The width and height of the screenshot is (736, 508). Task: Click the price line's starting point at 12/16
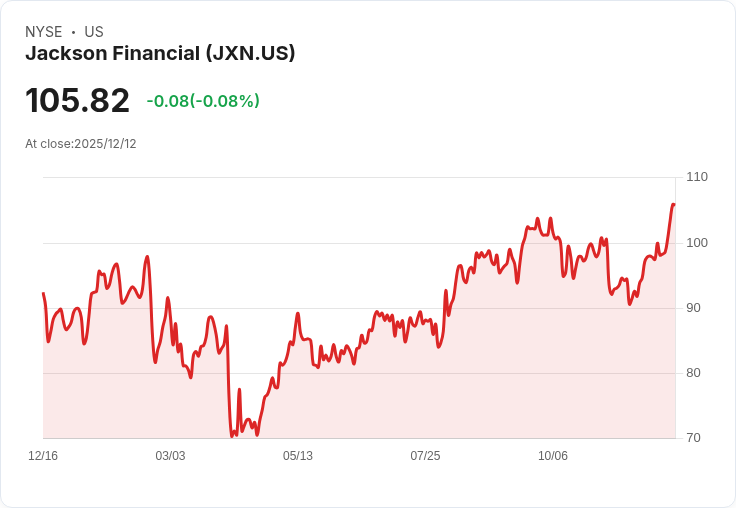(44, 293)
